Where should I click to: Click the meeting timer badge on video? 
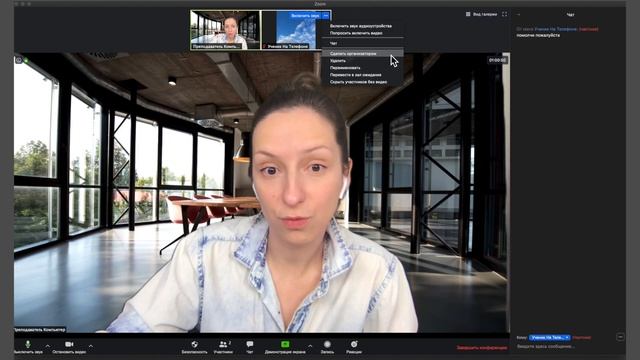[498, 60]
